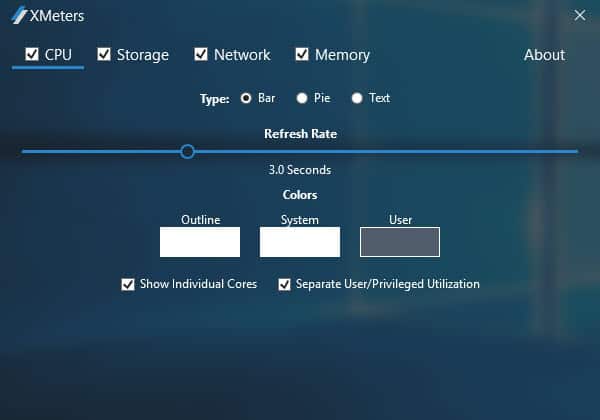Toggle the Memory meter checkbox

302,54
